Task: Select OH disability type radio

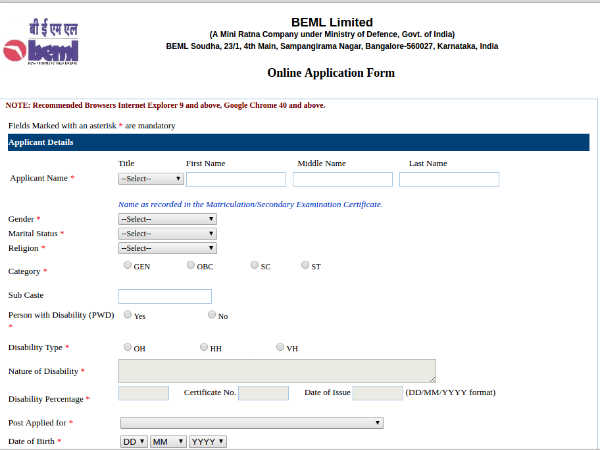Action: click(127, 347)
